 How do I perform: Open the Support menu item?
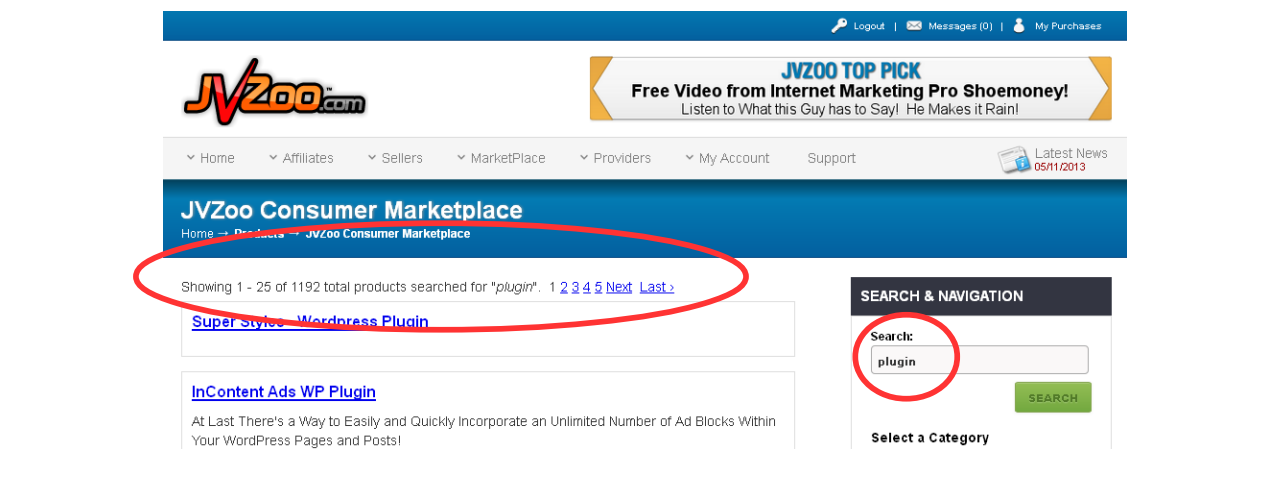click(831, 158)
